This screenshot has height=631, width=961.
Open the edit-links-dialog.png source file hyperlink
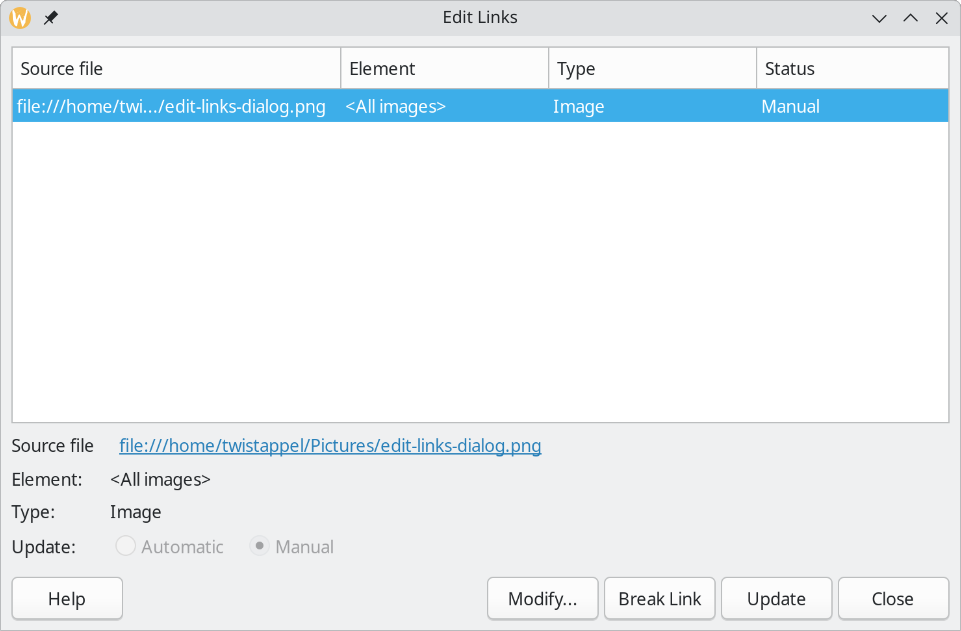[x=330, y=446]
